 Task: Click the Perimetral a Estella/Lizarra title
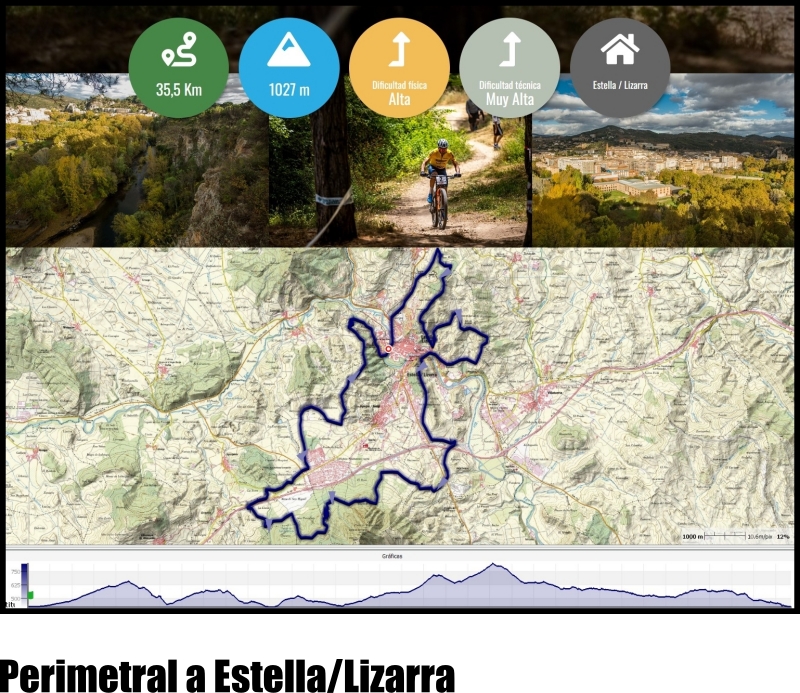pyautogui.click(x=227, y=675)
